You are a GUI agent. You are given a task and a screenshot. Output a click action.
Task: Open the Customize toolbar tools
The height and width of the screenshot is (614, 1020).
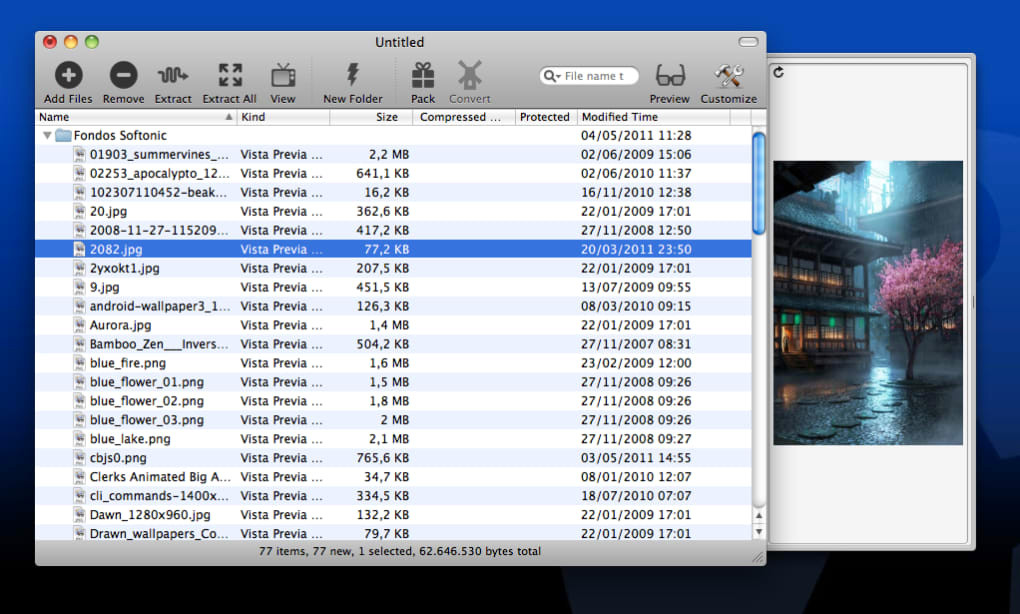(x=729, y=76)
